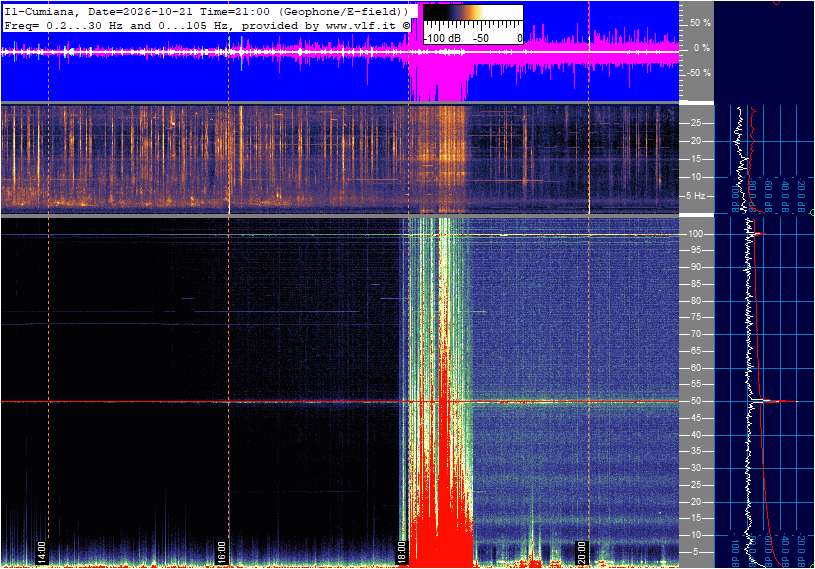Click the '65' frequency axis label

(x=695, y=351)
